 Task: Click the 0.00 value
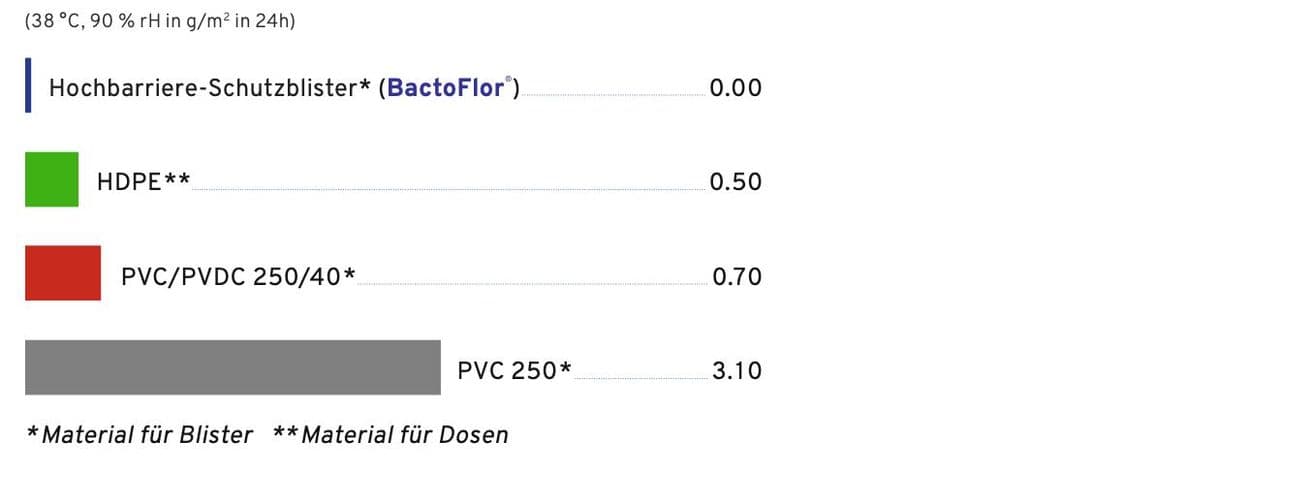(735, 88)
